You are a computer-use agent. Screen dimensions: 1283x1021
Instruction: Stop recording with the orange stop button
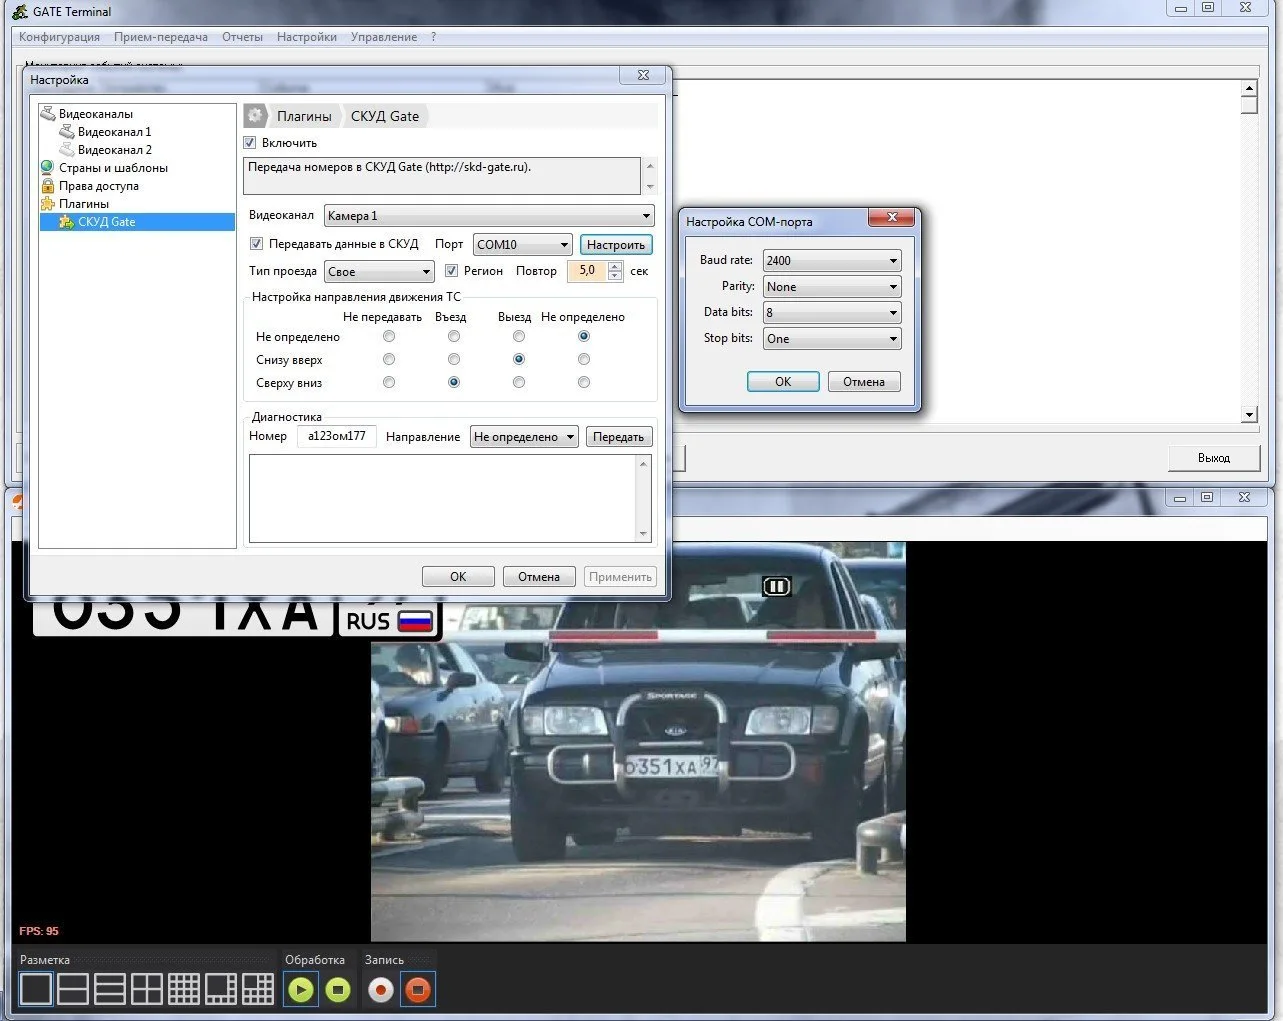[418, 990]
